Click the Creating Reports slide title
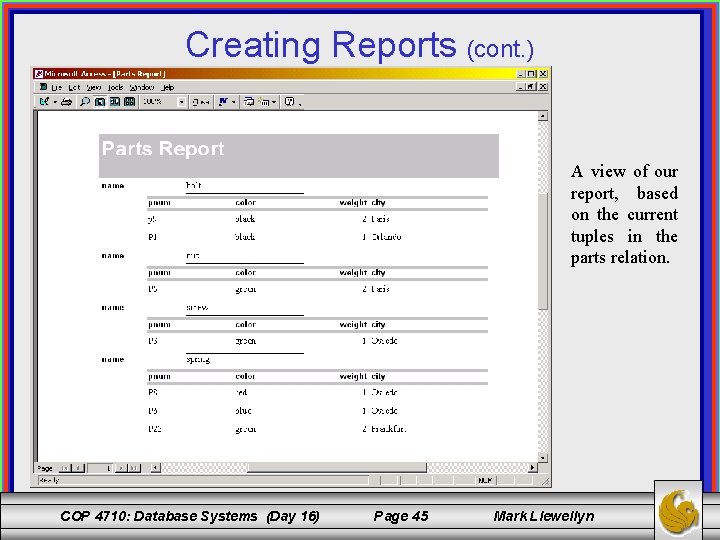The width and height of the screenshot is (720, 540). [x=360, y=45]
